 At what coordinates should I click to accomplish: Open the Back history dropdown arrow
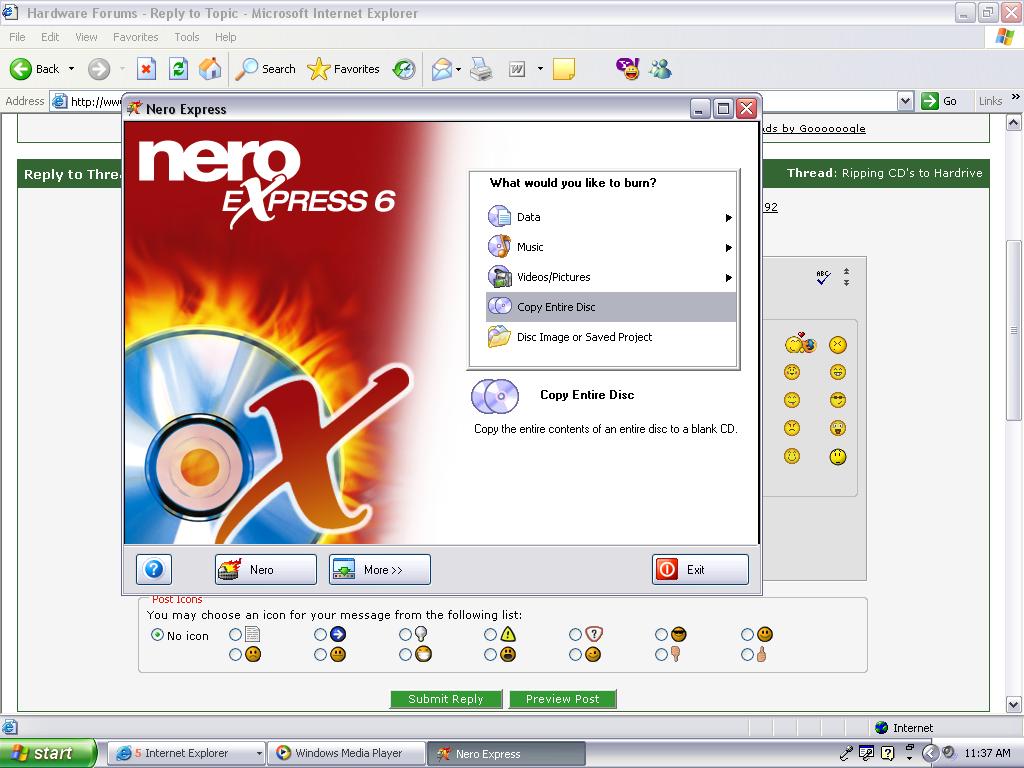(71, 69)
